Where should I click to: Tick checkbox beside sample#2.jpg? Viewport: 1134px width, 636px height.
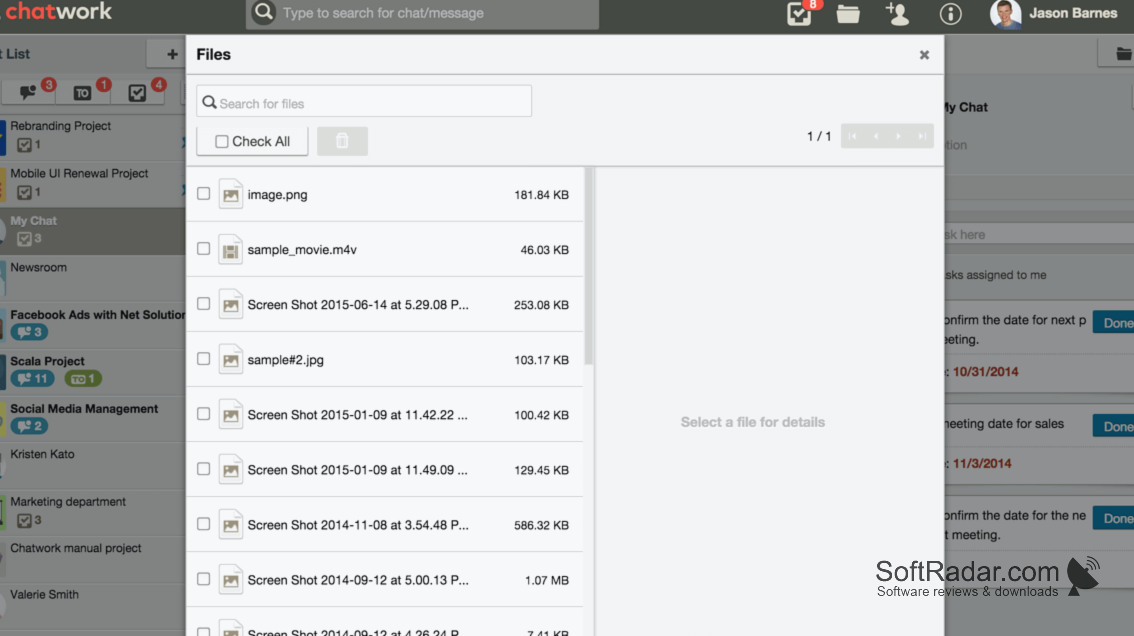[x=204, y=359]
